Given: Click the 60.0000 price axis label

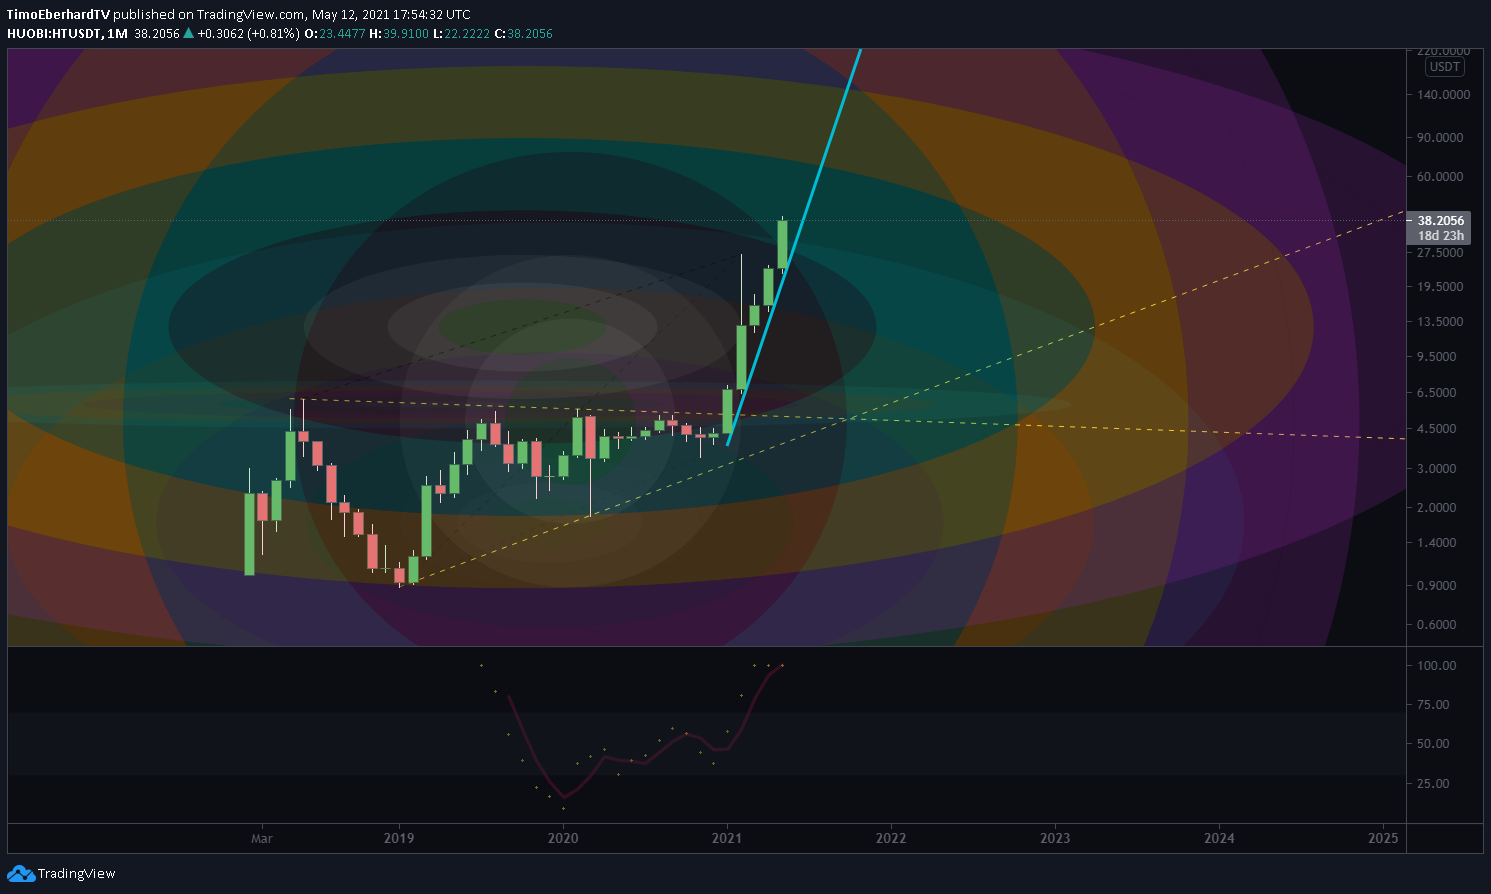Looking at the screenshot, I should [1440, 177].
